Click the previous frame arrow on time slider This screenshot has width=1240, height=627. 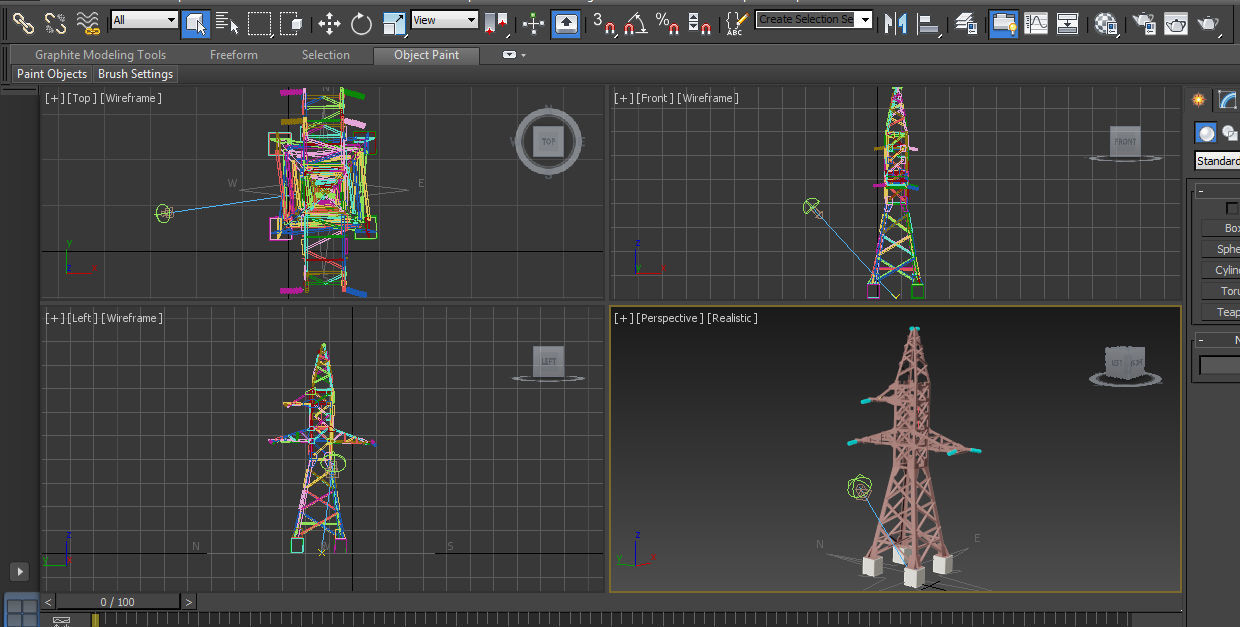coord(48,602)
